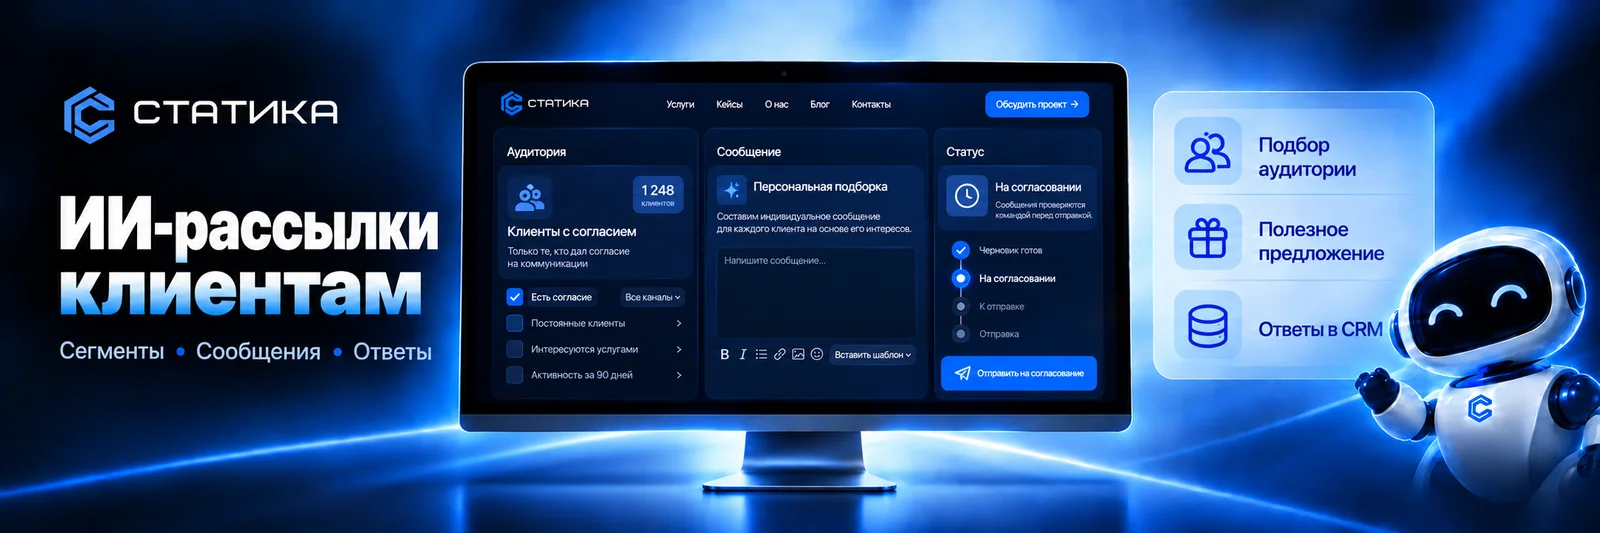The width and height of the screenshot is (1600, 533).
Task: Select the Черновик готов status step marker
Action: [961, 250]
